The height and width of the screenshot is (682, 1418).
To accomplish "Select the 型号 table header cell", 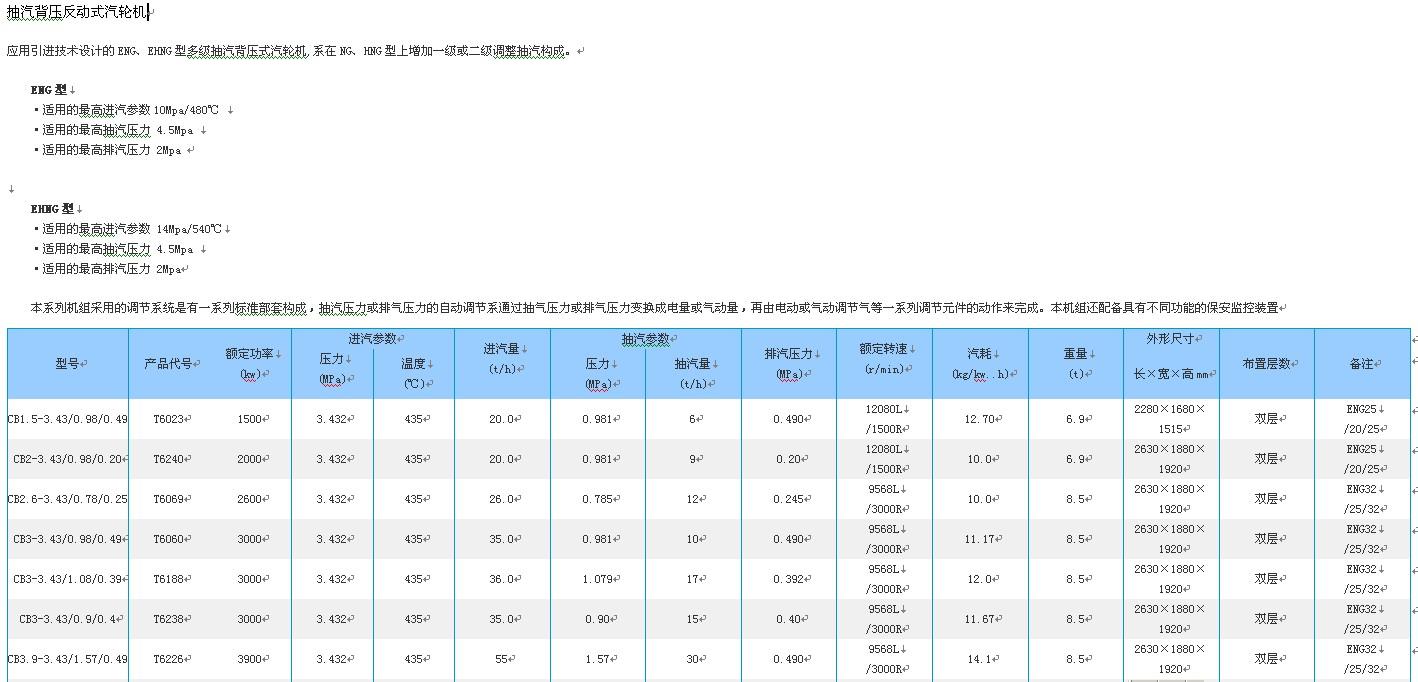I will pos(67,364).
